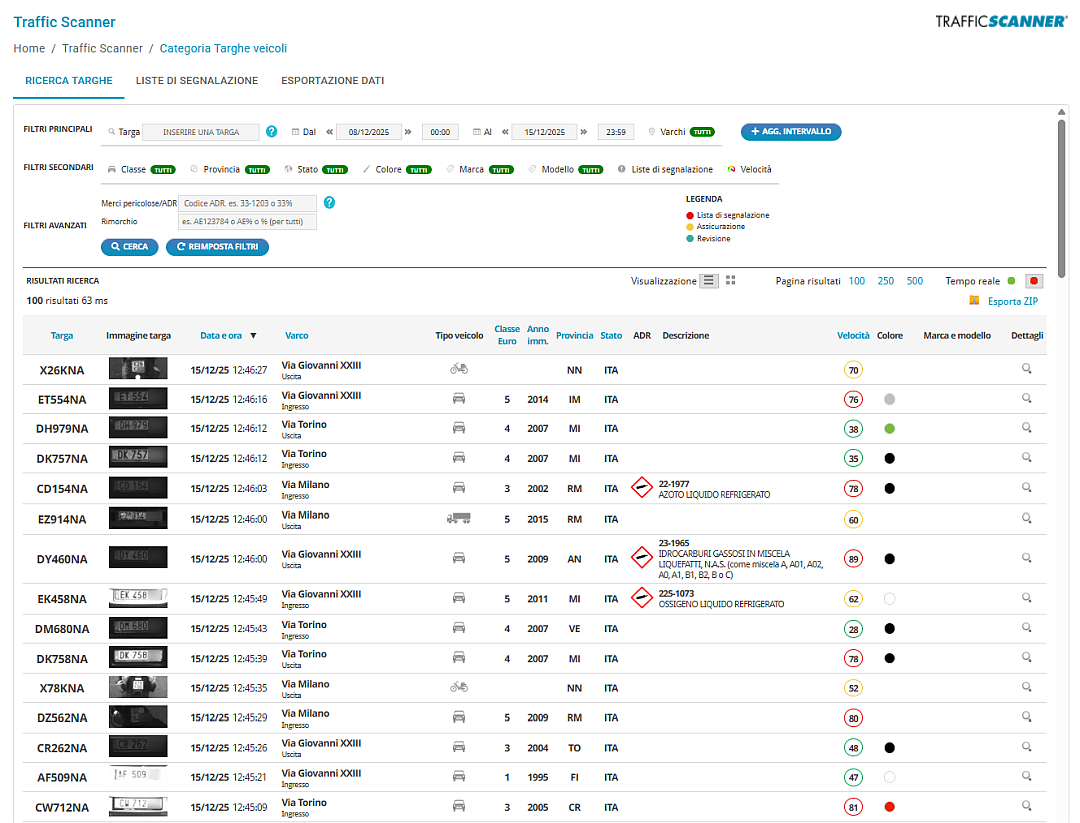Click the help icon beside ADR code field
The width and height of the screenshot is (1080, 823).
[x=329, y=202]
